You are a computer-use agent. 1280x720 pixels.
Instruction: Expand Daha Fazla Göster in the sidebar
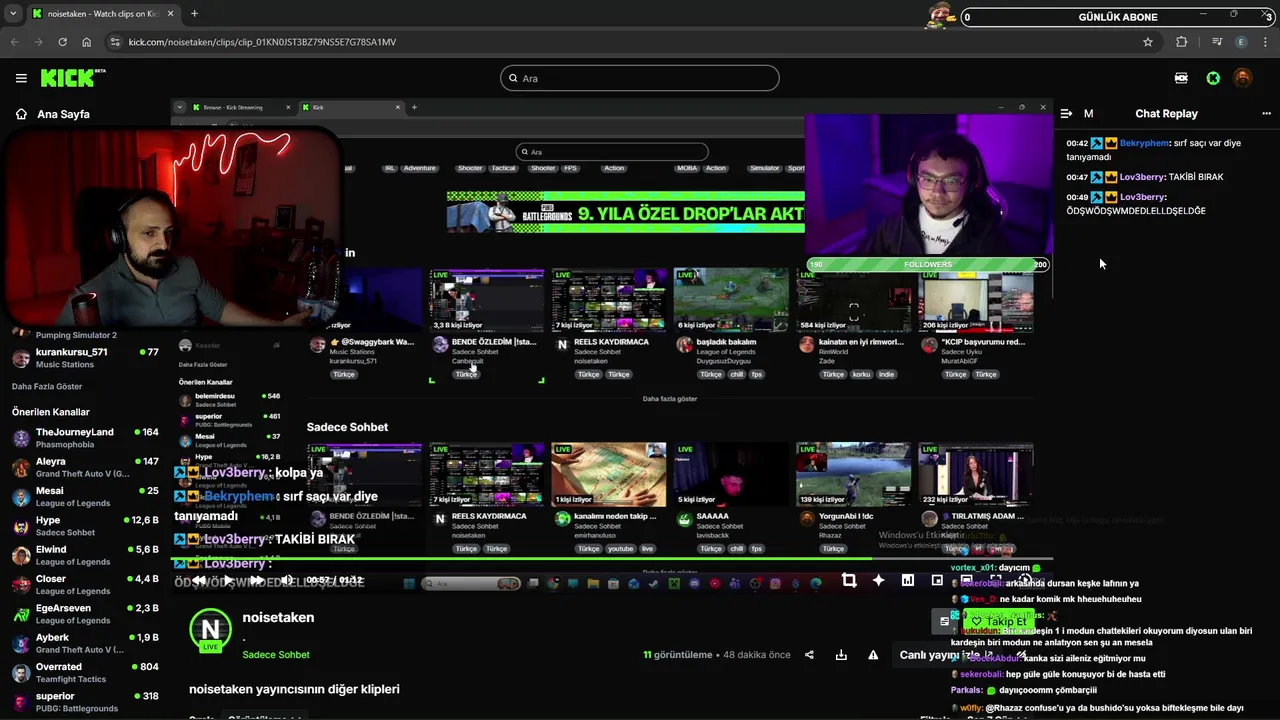click(x=47, y=386)
